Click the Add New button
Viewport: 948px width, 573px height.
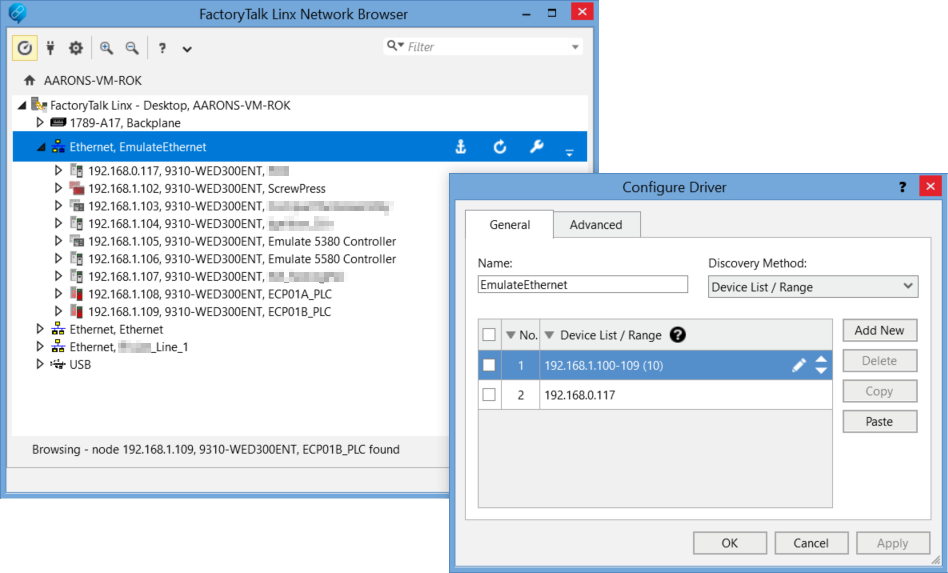point(880,330)
